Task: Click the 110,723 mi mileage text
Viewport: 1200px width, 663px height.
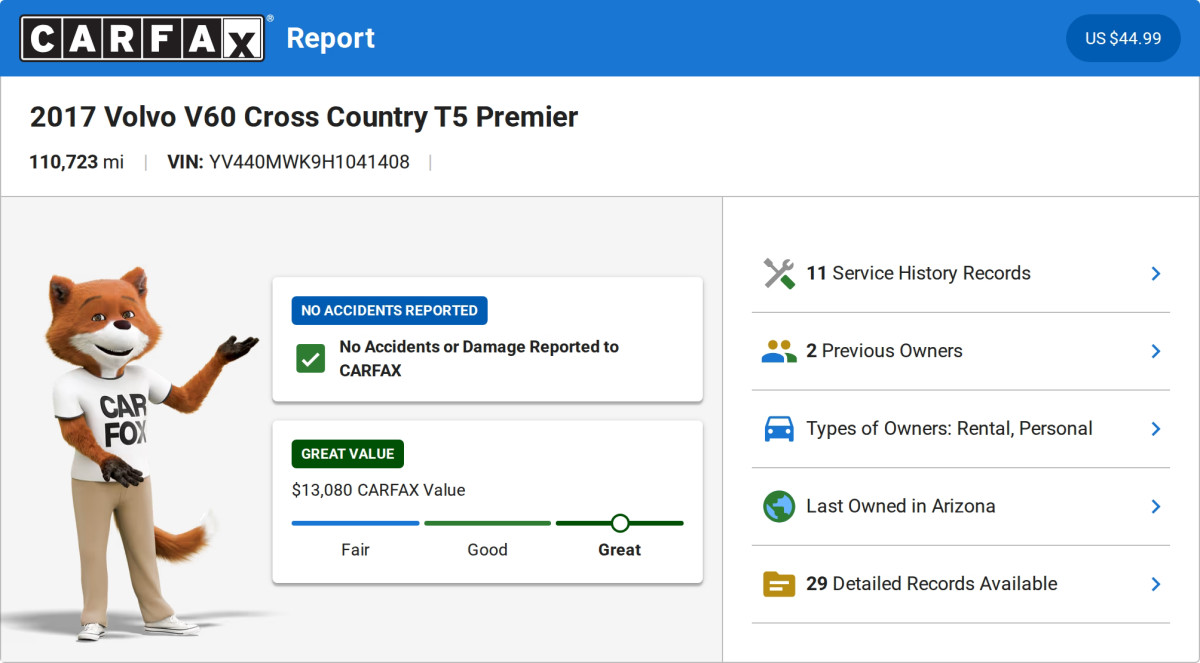Action: tap(77, 162)
